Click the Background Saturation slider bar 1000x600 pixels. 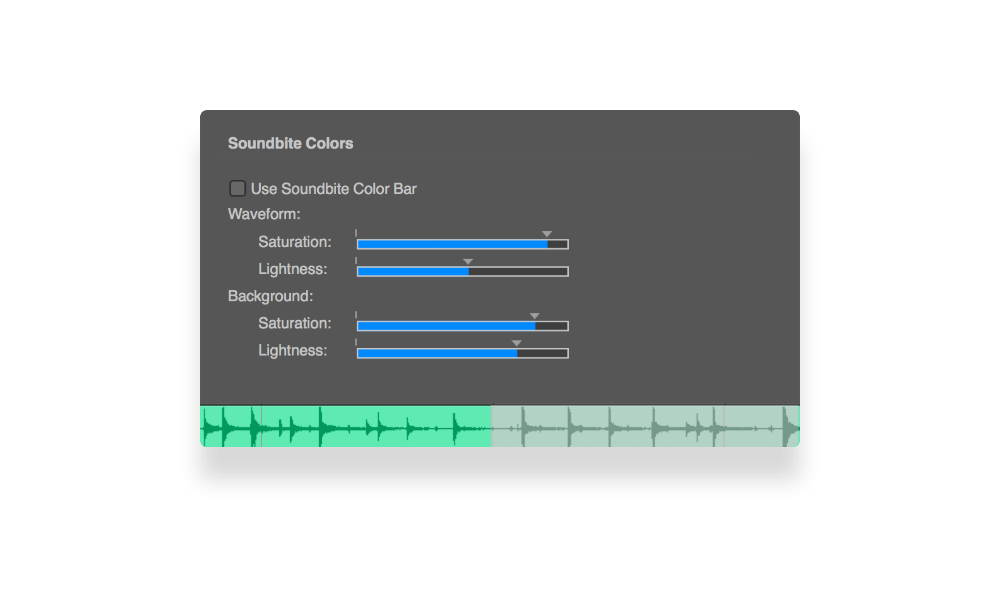pyautogui.click(x=462, y=326)
